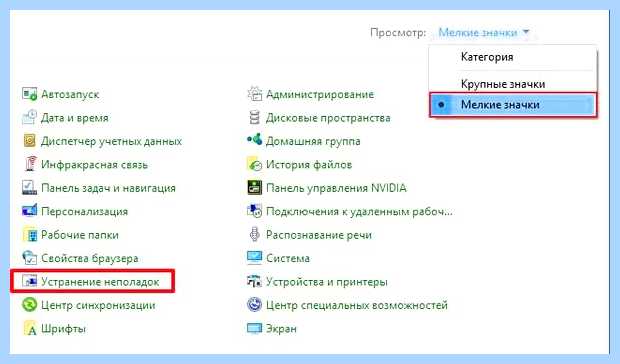Open Подключения к удаленным рабочим icon
The width and height of the screenshot is (620, 364).
[255, 211]
